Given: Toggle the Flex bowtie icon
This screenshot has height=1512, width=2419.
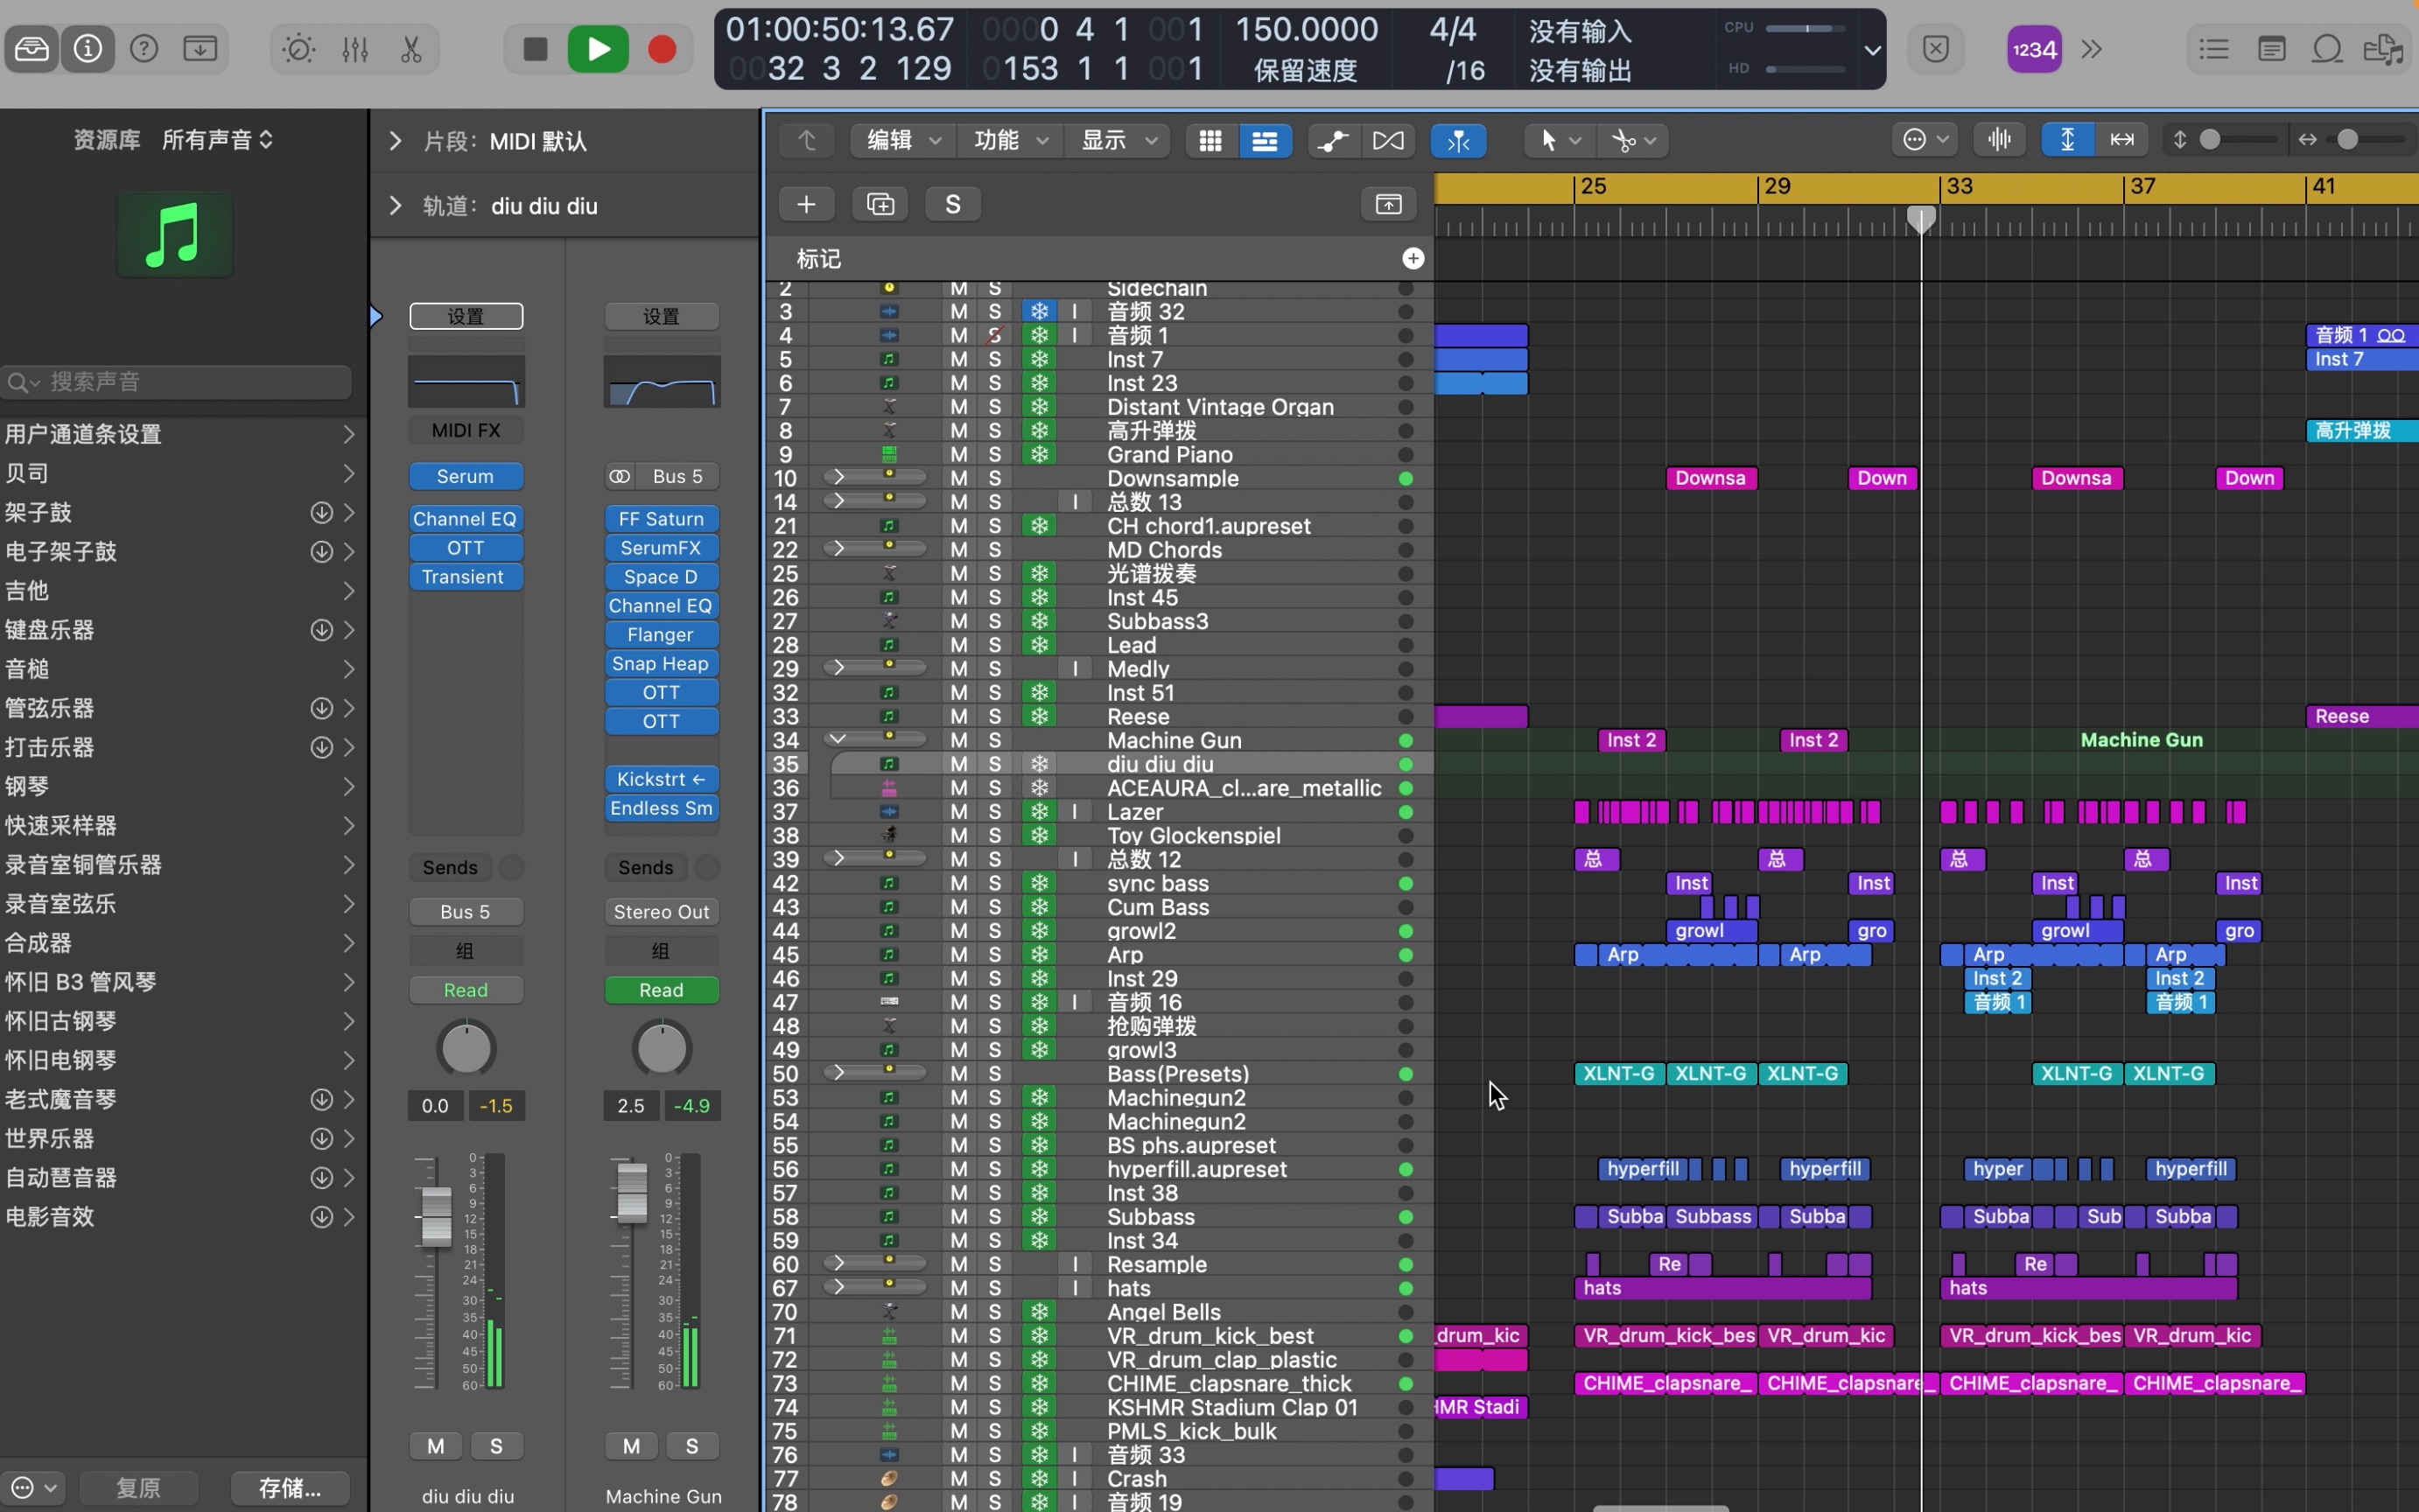Looking at the screenshot, I should point(1388,141).
